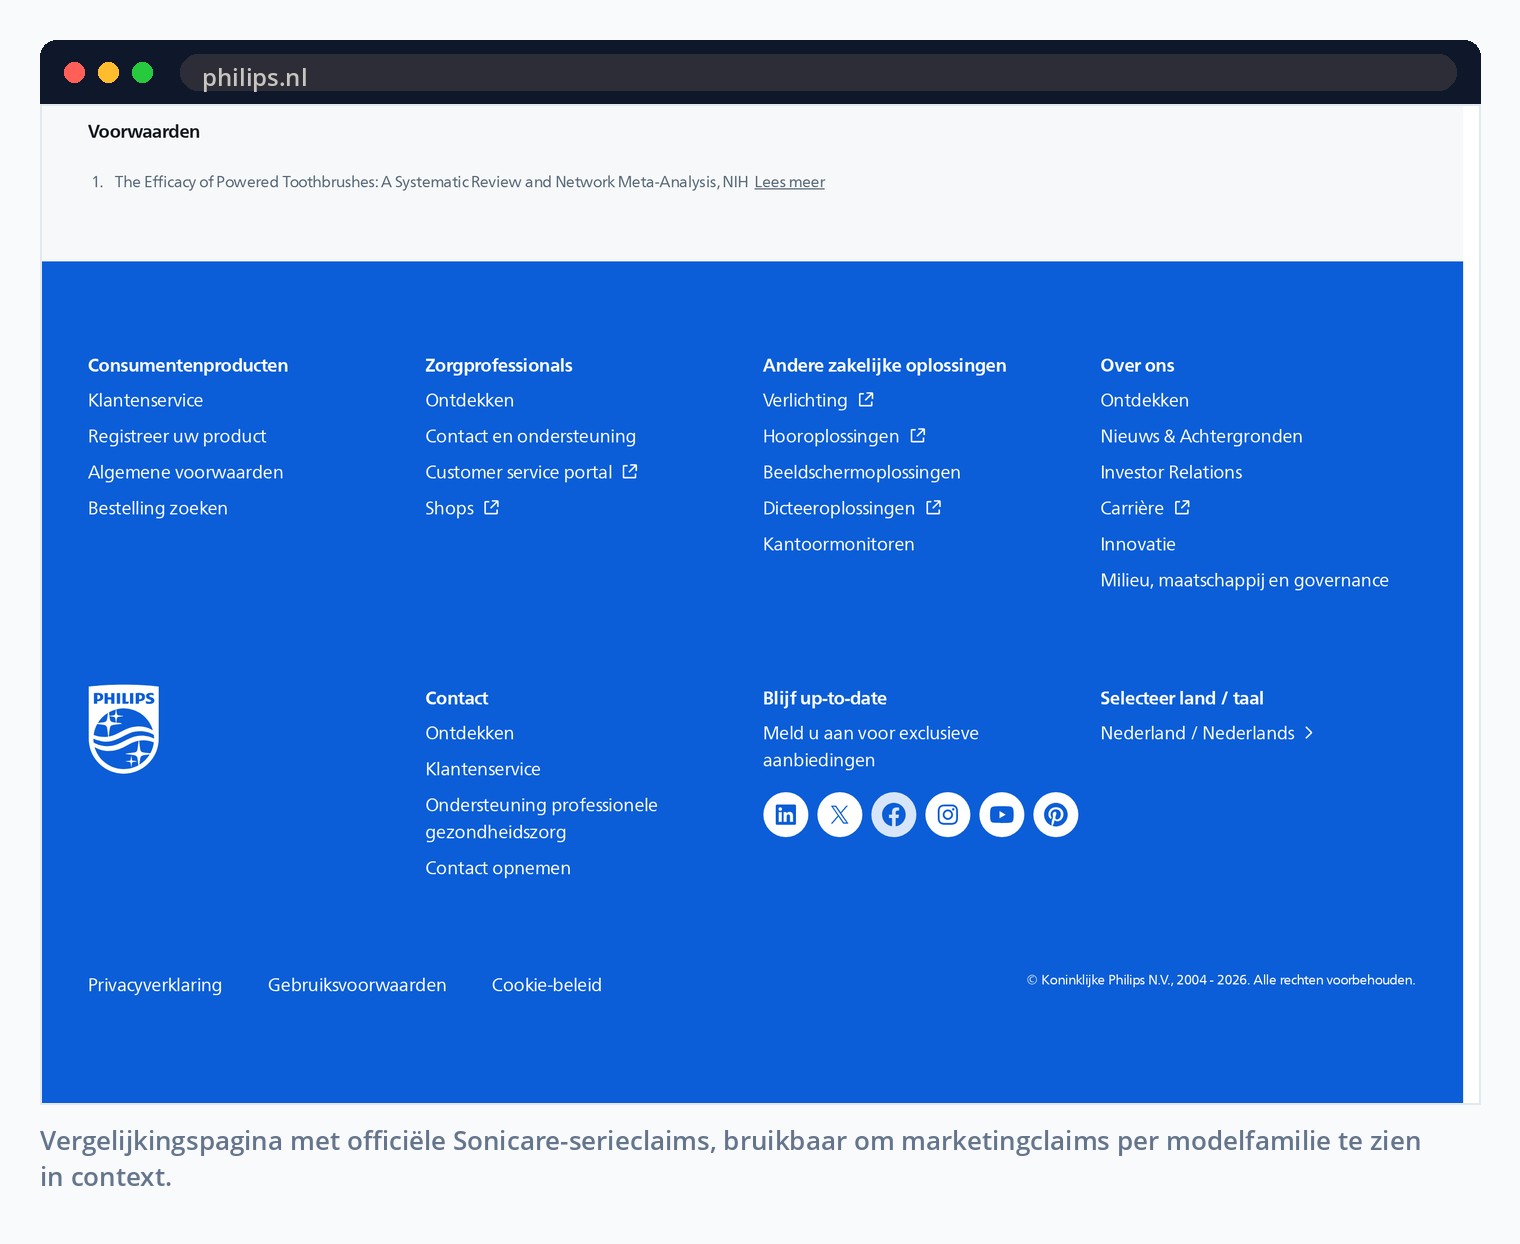This screenshot has width=1520, height=1244.
Task: Open the Instagram social icon
Action: click(x=948, y=815)
